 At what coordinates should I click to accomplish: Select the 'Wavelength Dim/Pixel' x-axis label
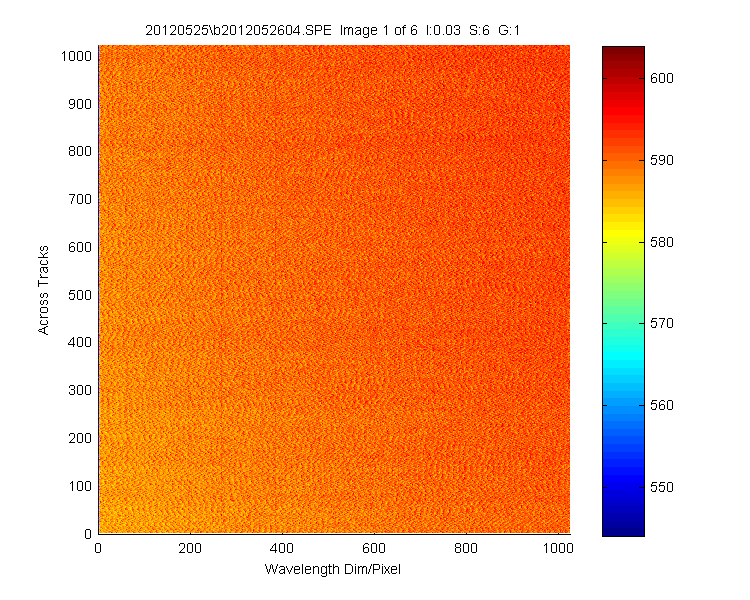click(x=332, y=569)
